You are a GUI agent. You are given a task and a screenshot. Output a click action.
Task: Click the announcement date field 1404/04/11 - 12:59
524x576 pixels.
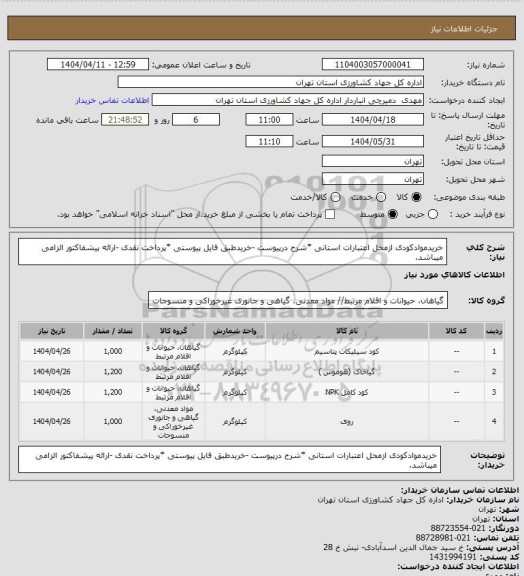click(98, 65)
